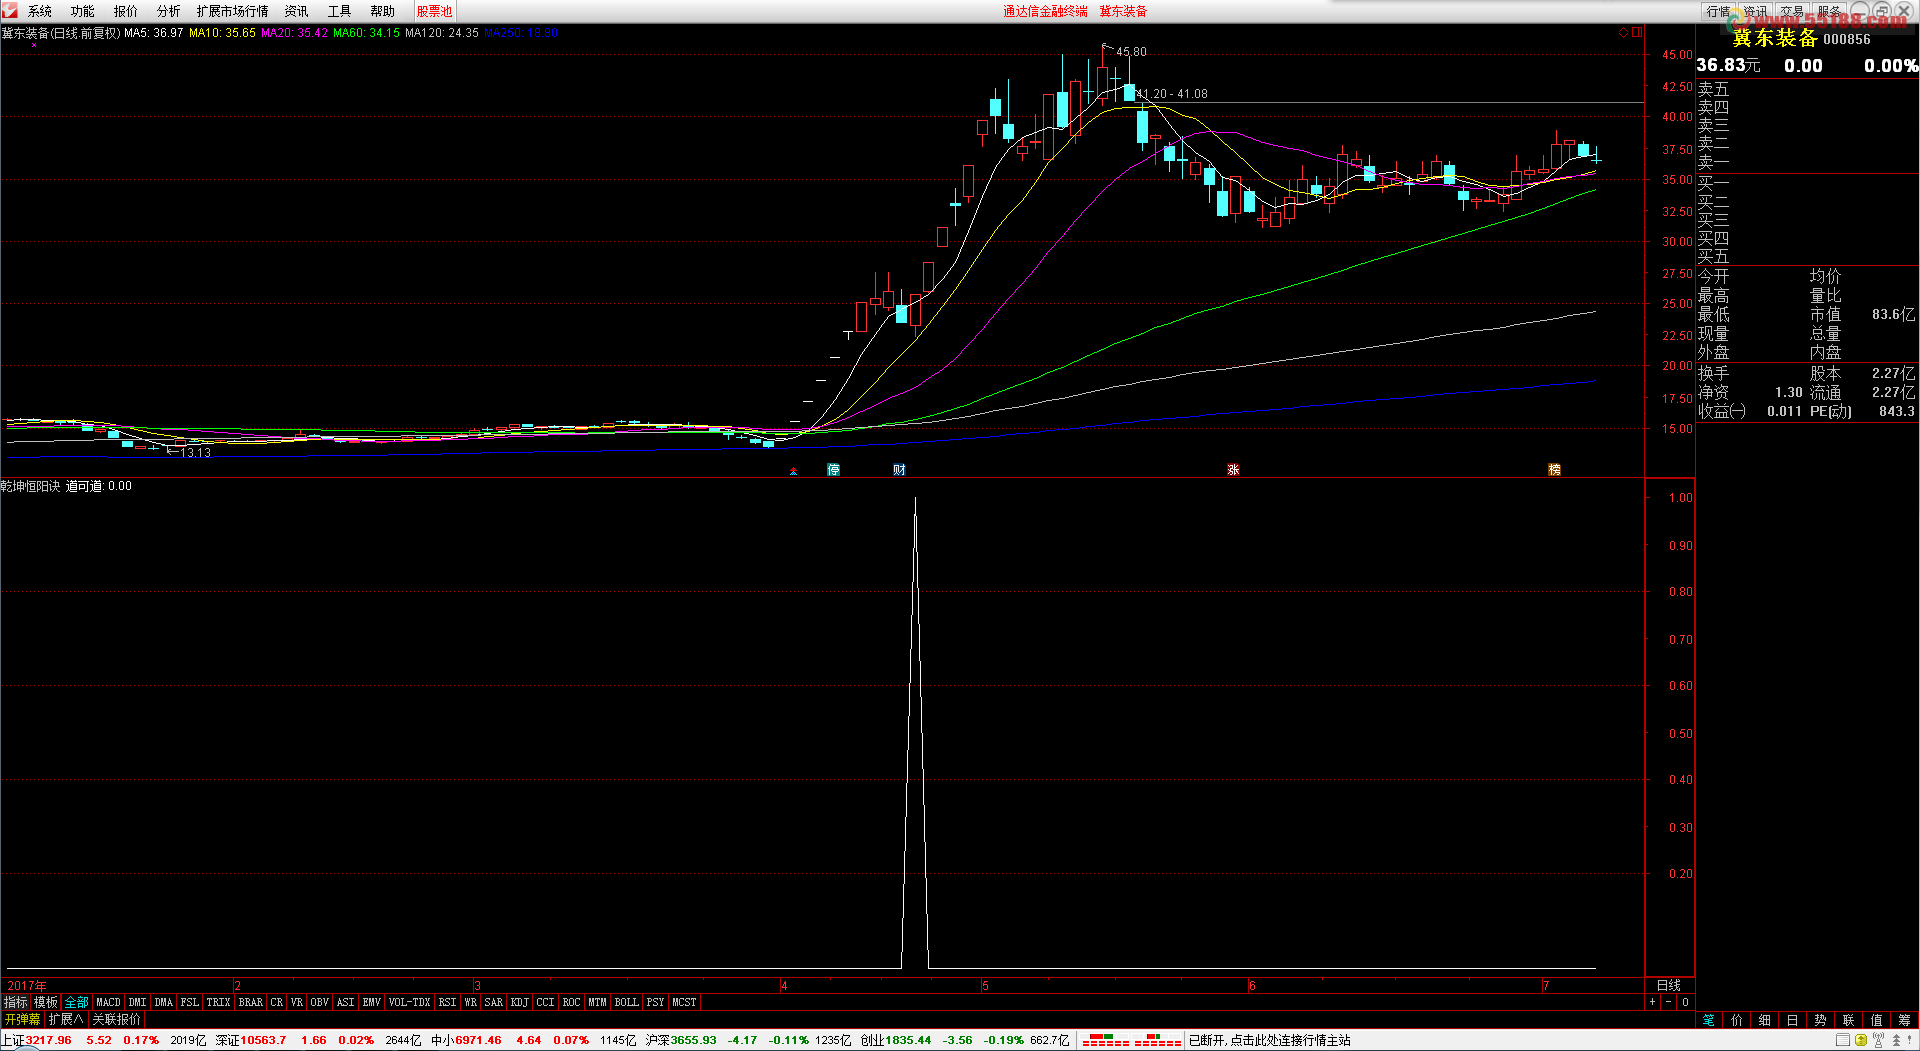Screen dimensions: 1920x1051
Task: Select the 势 tab in quote panel
Action: [1821, 1020]
